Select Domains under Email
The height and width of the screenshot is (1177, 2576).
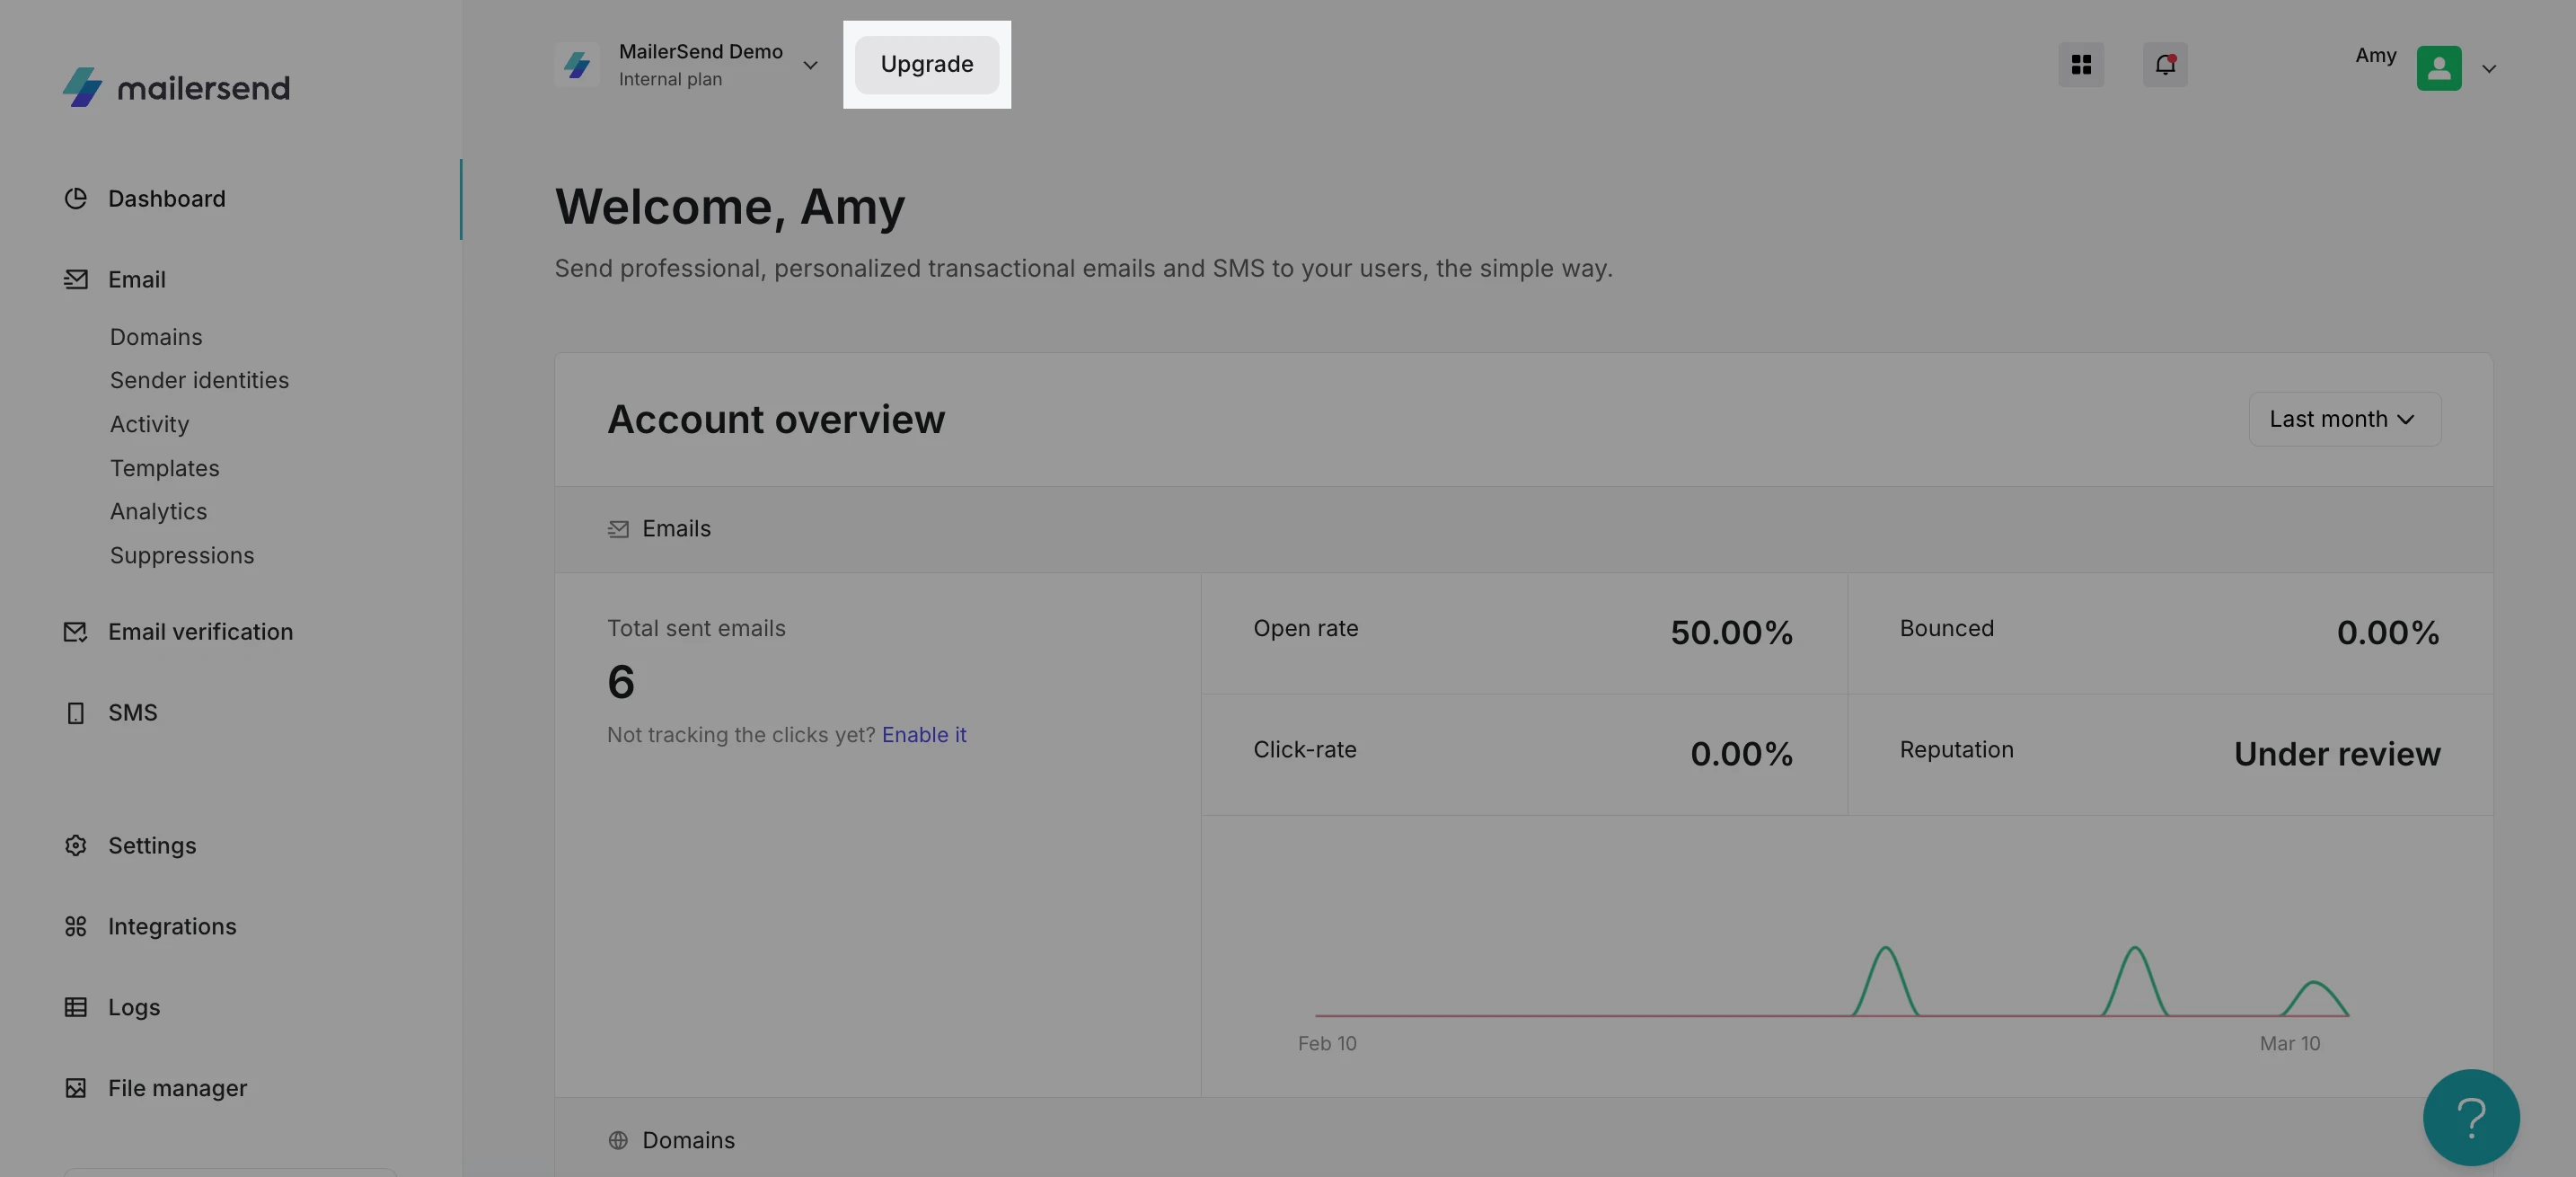tap(156, 337)
